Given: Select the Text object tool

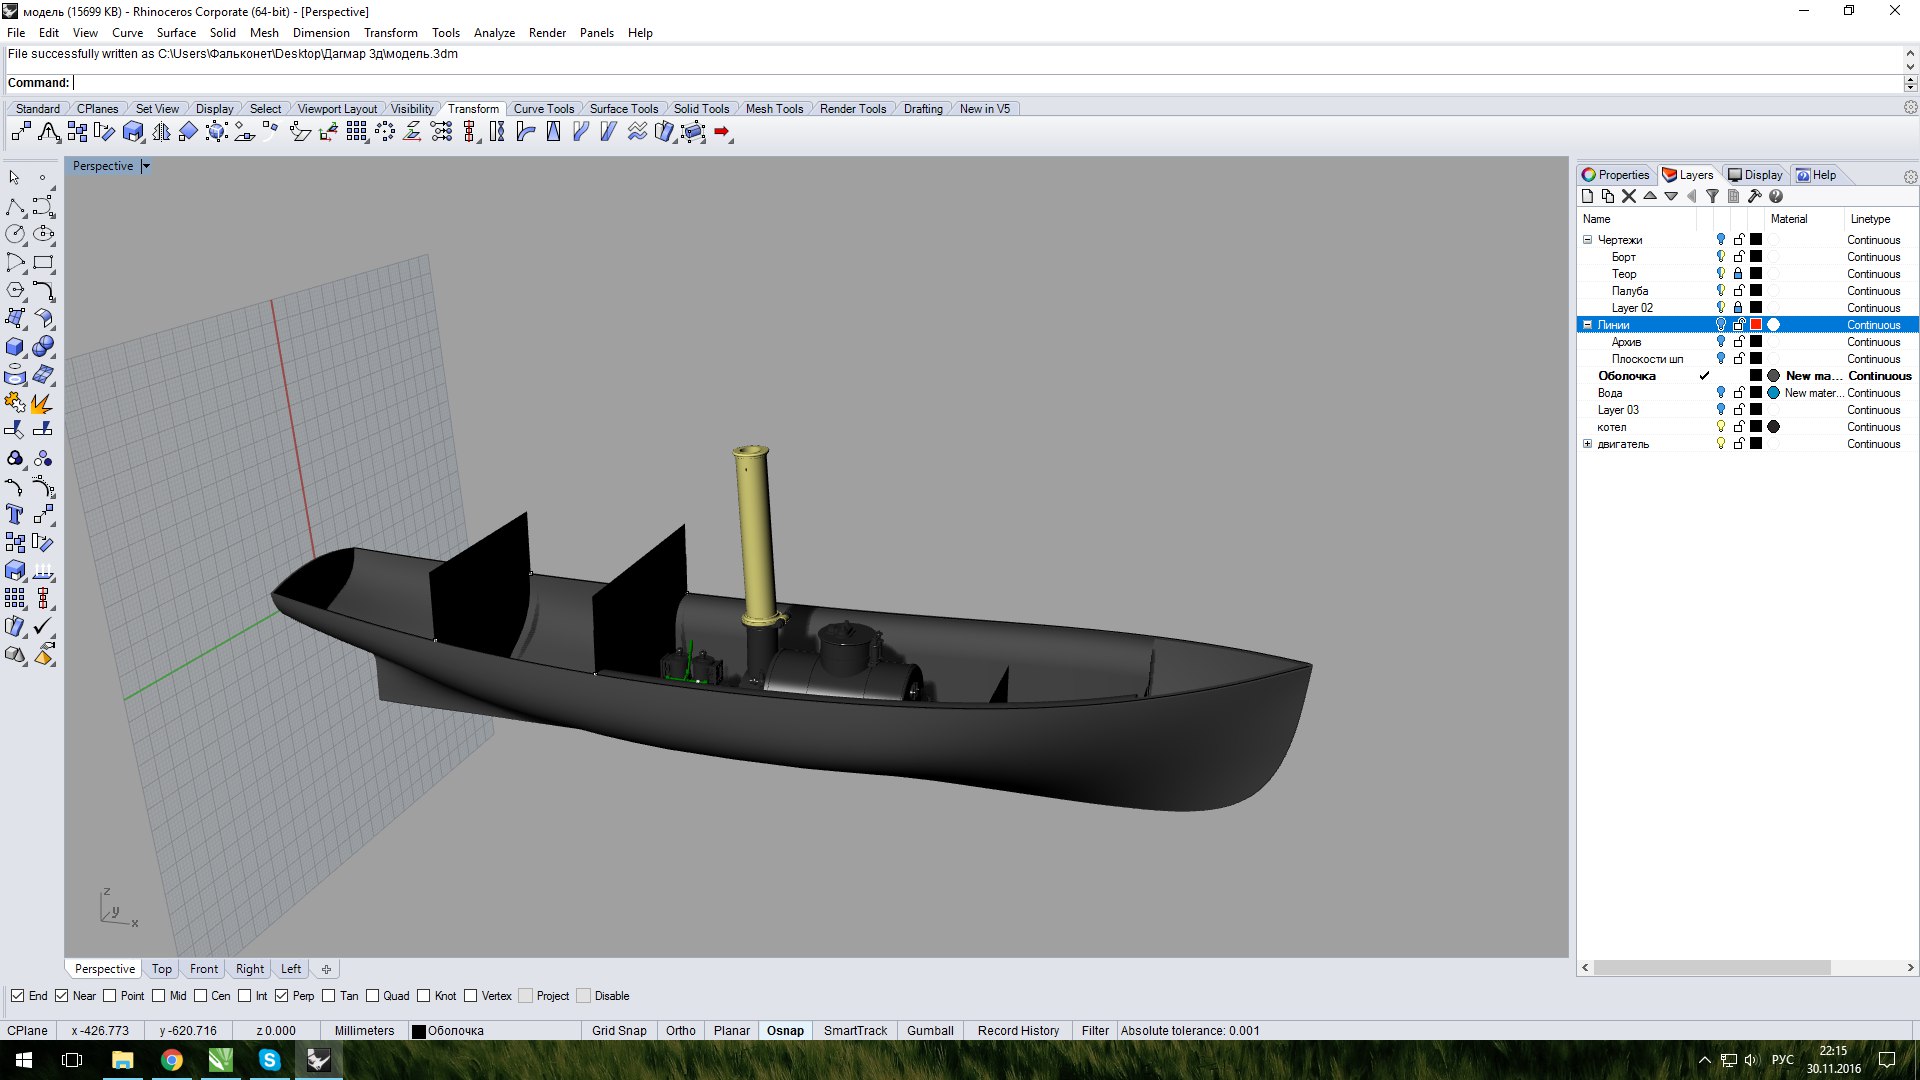Looking at the screenshot, I should [15, 514].
